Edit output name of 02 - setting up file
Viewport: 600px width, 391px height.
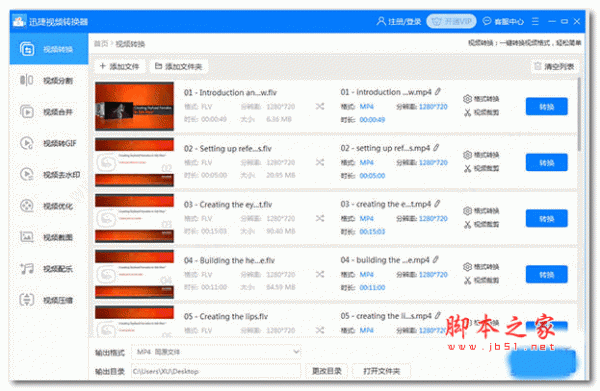click(436, 147)
